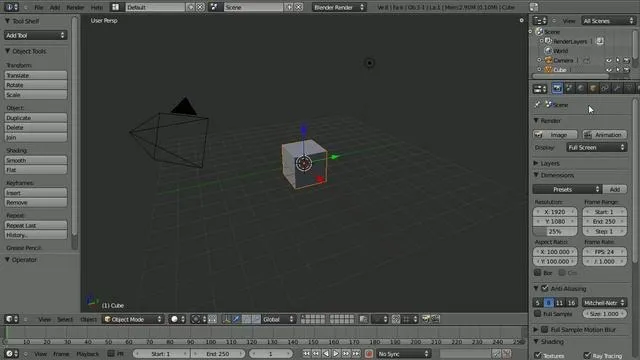
Task: Open the Timeline editor type selector
Action: click(x=11, y=353)
